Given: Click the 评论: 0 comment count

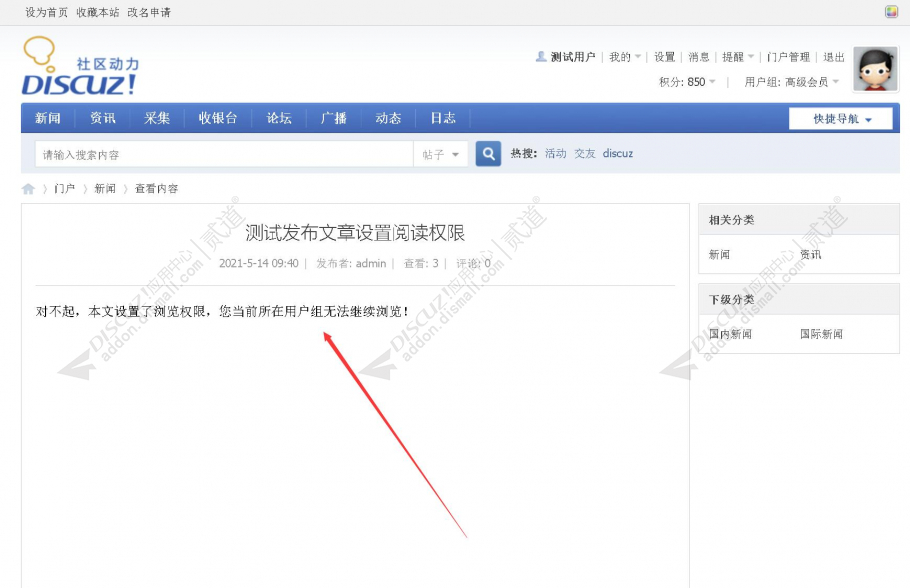Looking at the screenshot, I should click(473, 264).
